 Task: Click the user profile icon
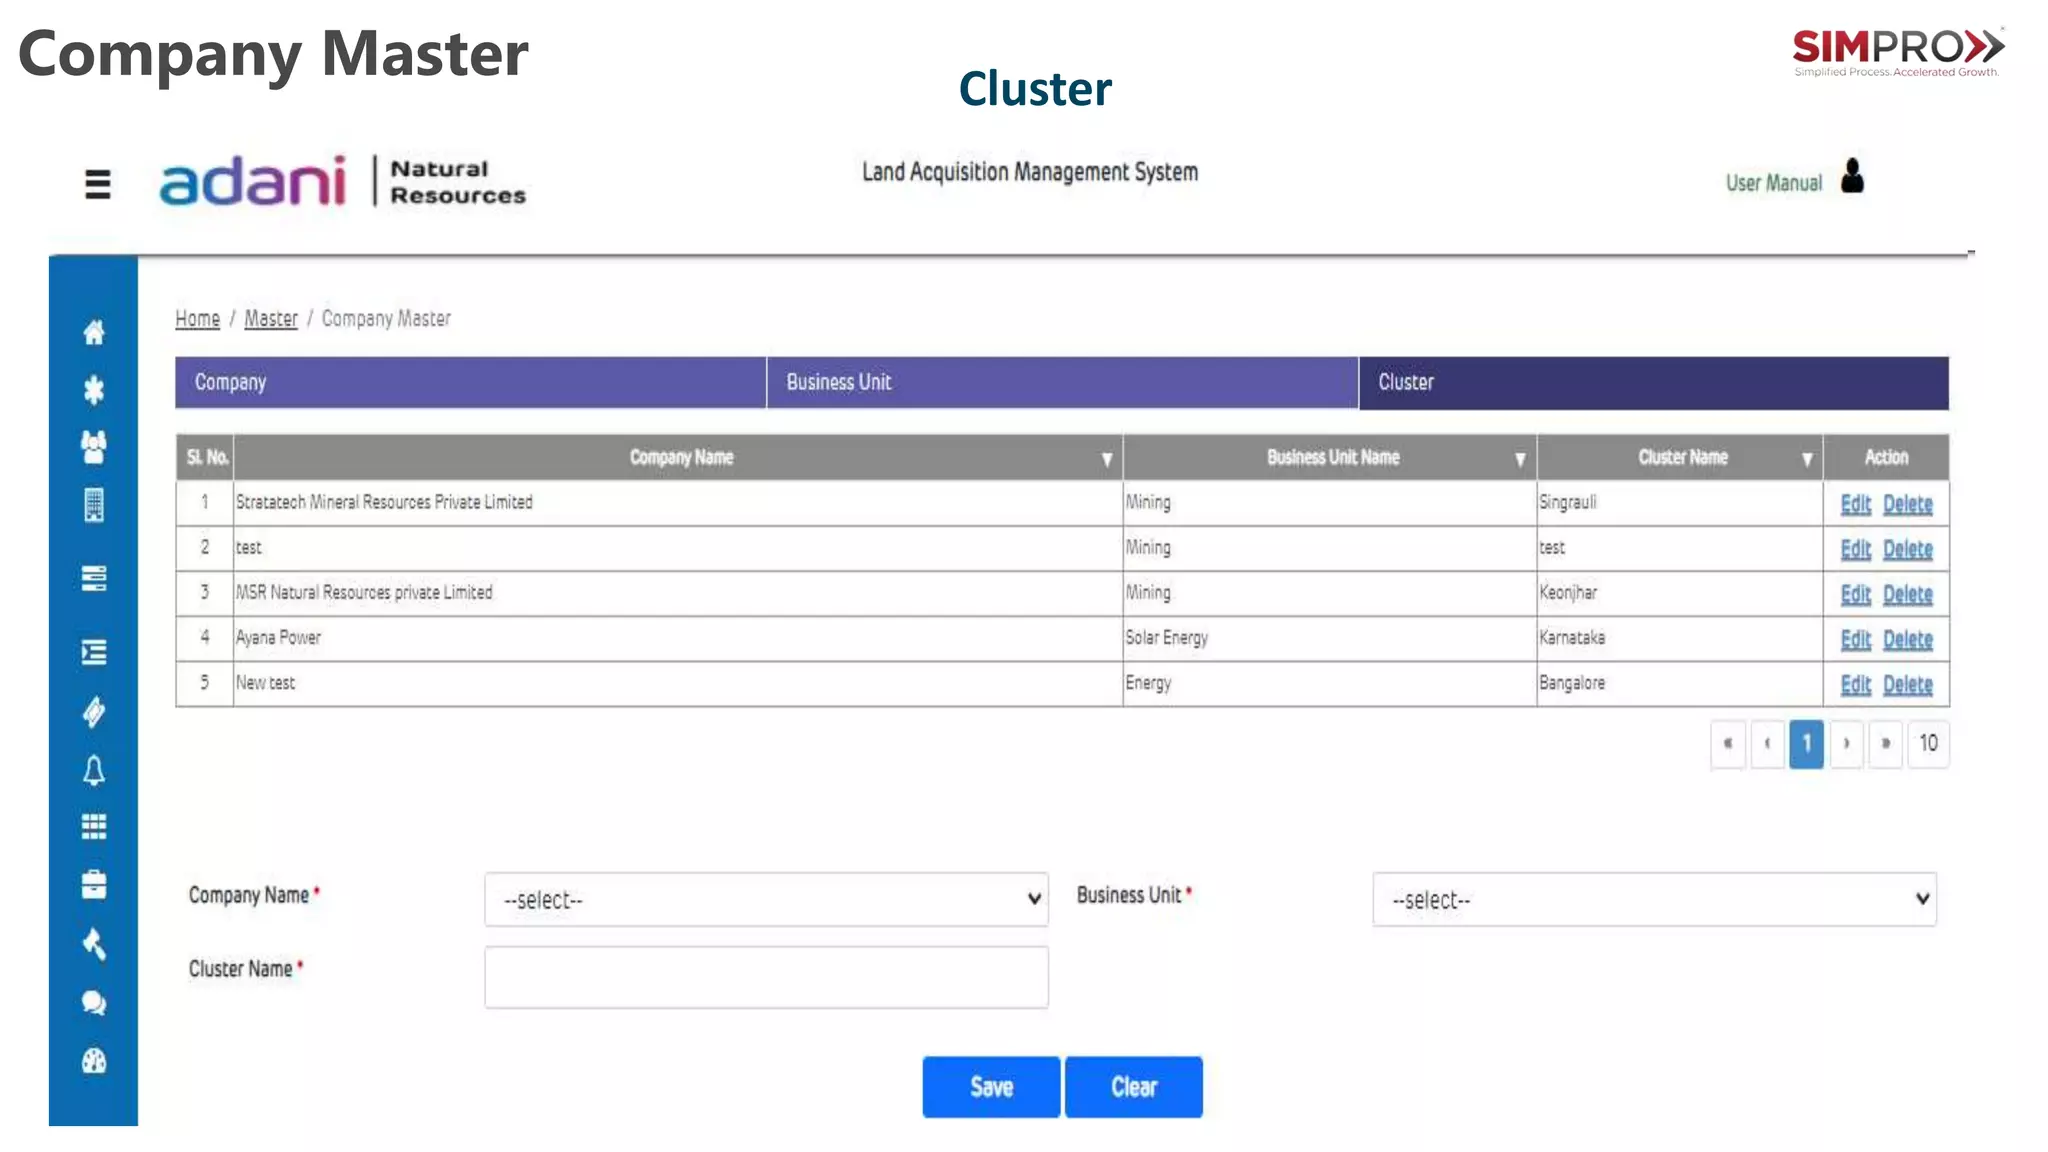click(1852, 177)
